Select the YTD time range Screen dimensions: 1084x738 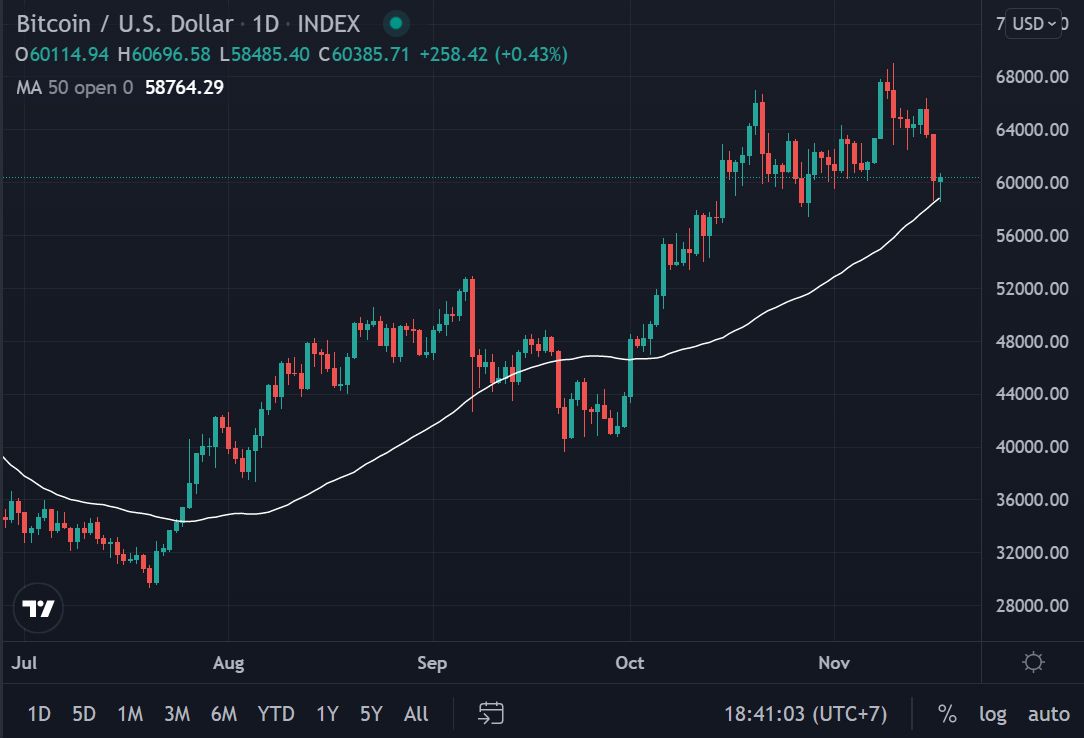click(x=276, y=714)
